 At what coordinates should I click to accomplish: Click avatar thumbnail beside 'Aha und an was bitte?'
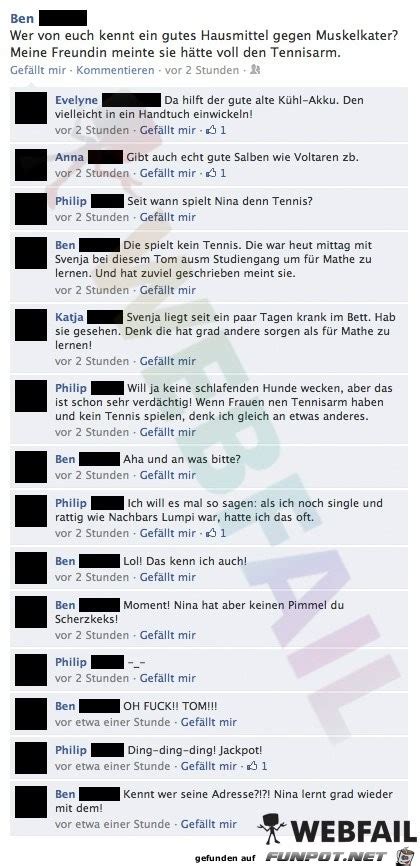point(31,467)
